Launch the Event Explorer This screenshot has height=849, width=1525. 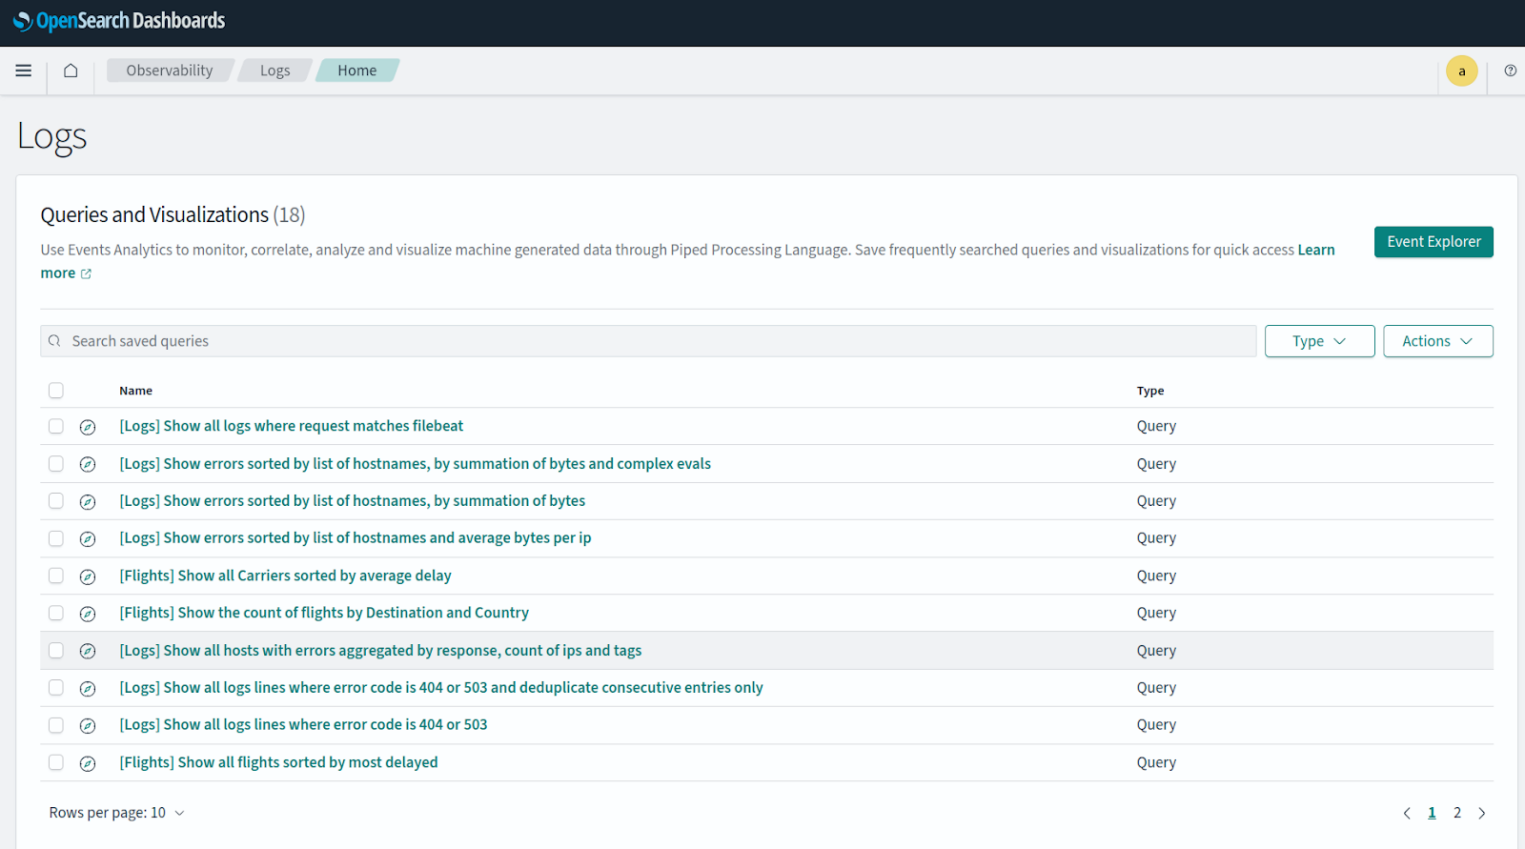[x=1433, y=241]
